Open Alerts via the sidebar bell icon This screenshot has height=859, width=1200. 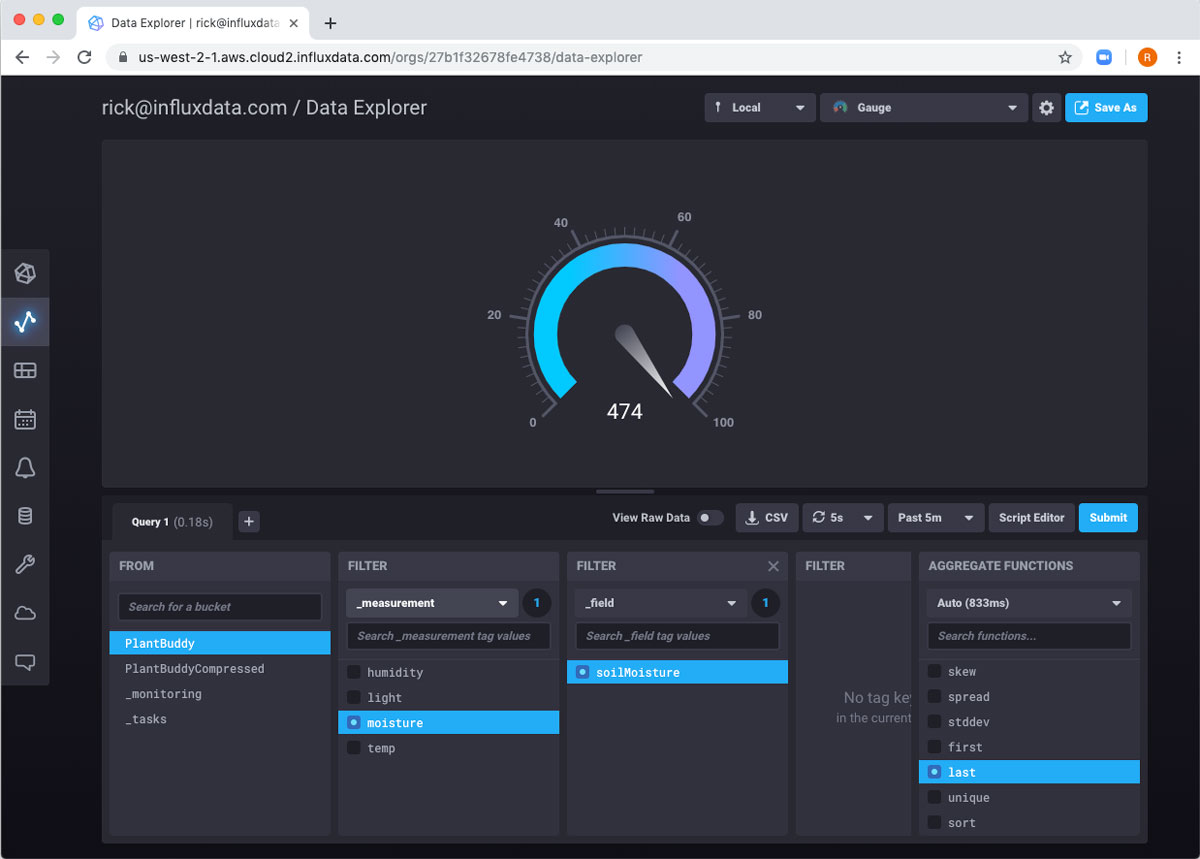pyautogui.click(x=25, y=468)
